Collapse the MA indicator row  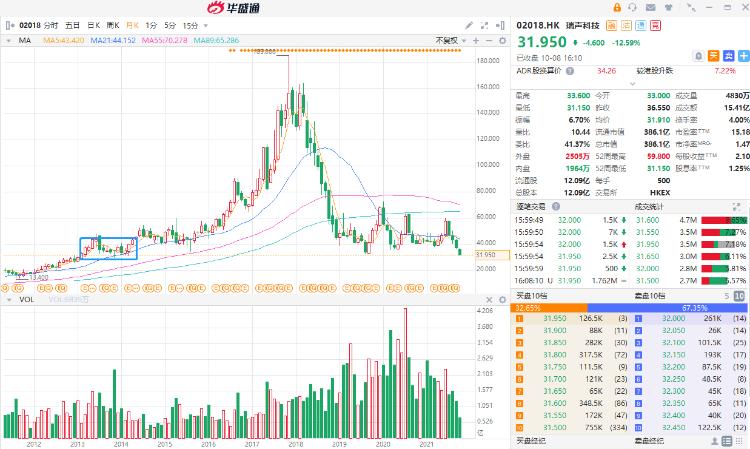click(9, 41)
